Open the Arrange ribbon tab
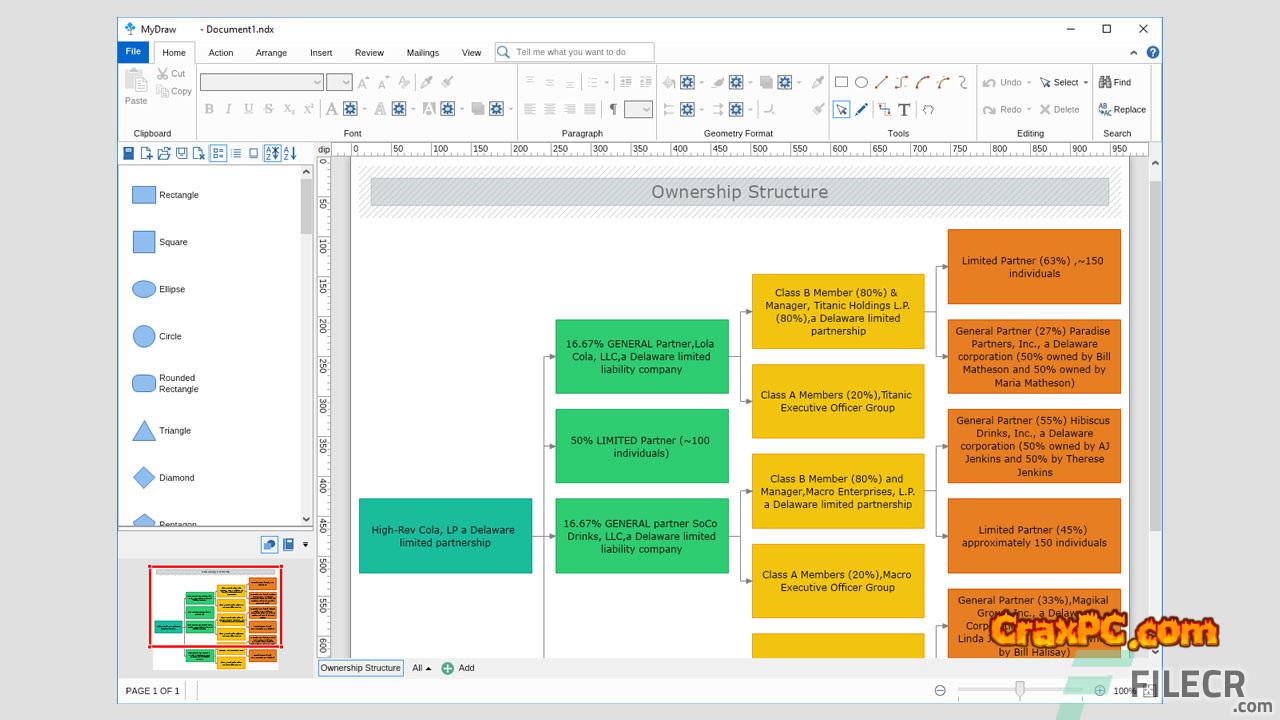 271,53
